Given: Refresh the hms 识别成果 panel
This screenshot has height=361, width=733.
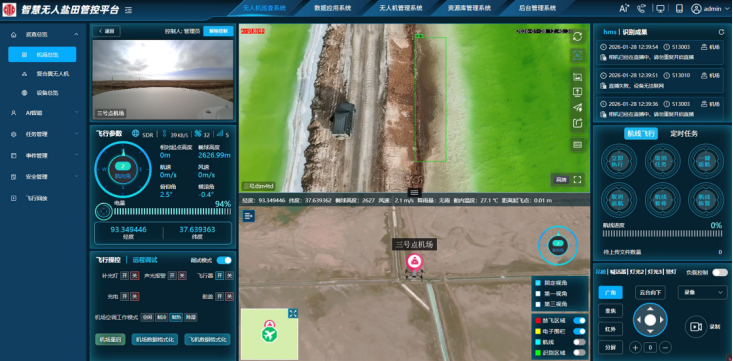Looking at the screenshot, I should [x=721, y=32].
